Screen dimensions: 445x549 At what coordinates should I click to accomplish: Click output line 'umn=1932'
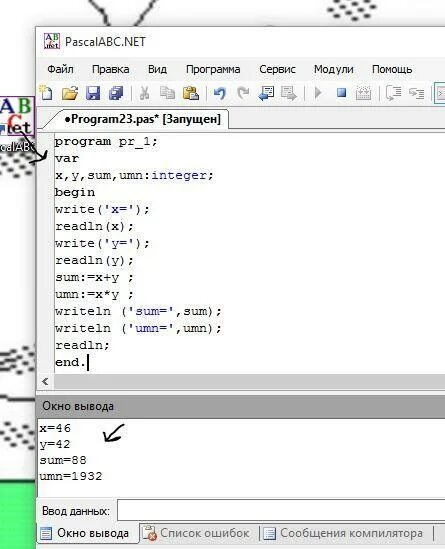point(71,476)
